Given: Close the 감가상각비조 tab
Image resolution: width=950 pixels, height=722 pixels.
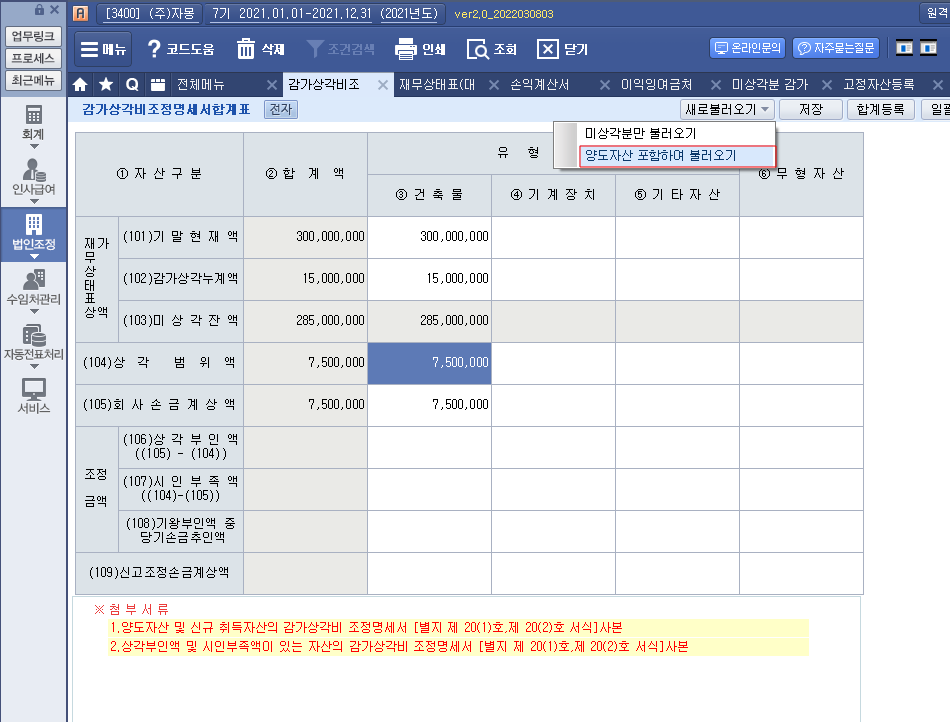Looking at the screenshot, I should click(x=383, y=85).
